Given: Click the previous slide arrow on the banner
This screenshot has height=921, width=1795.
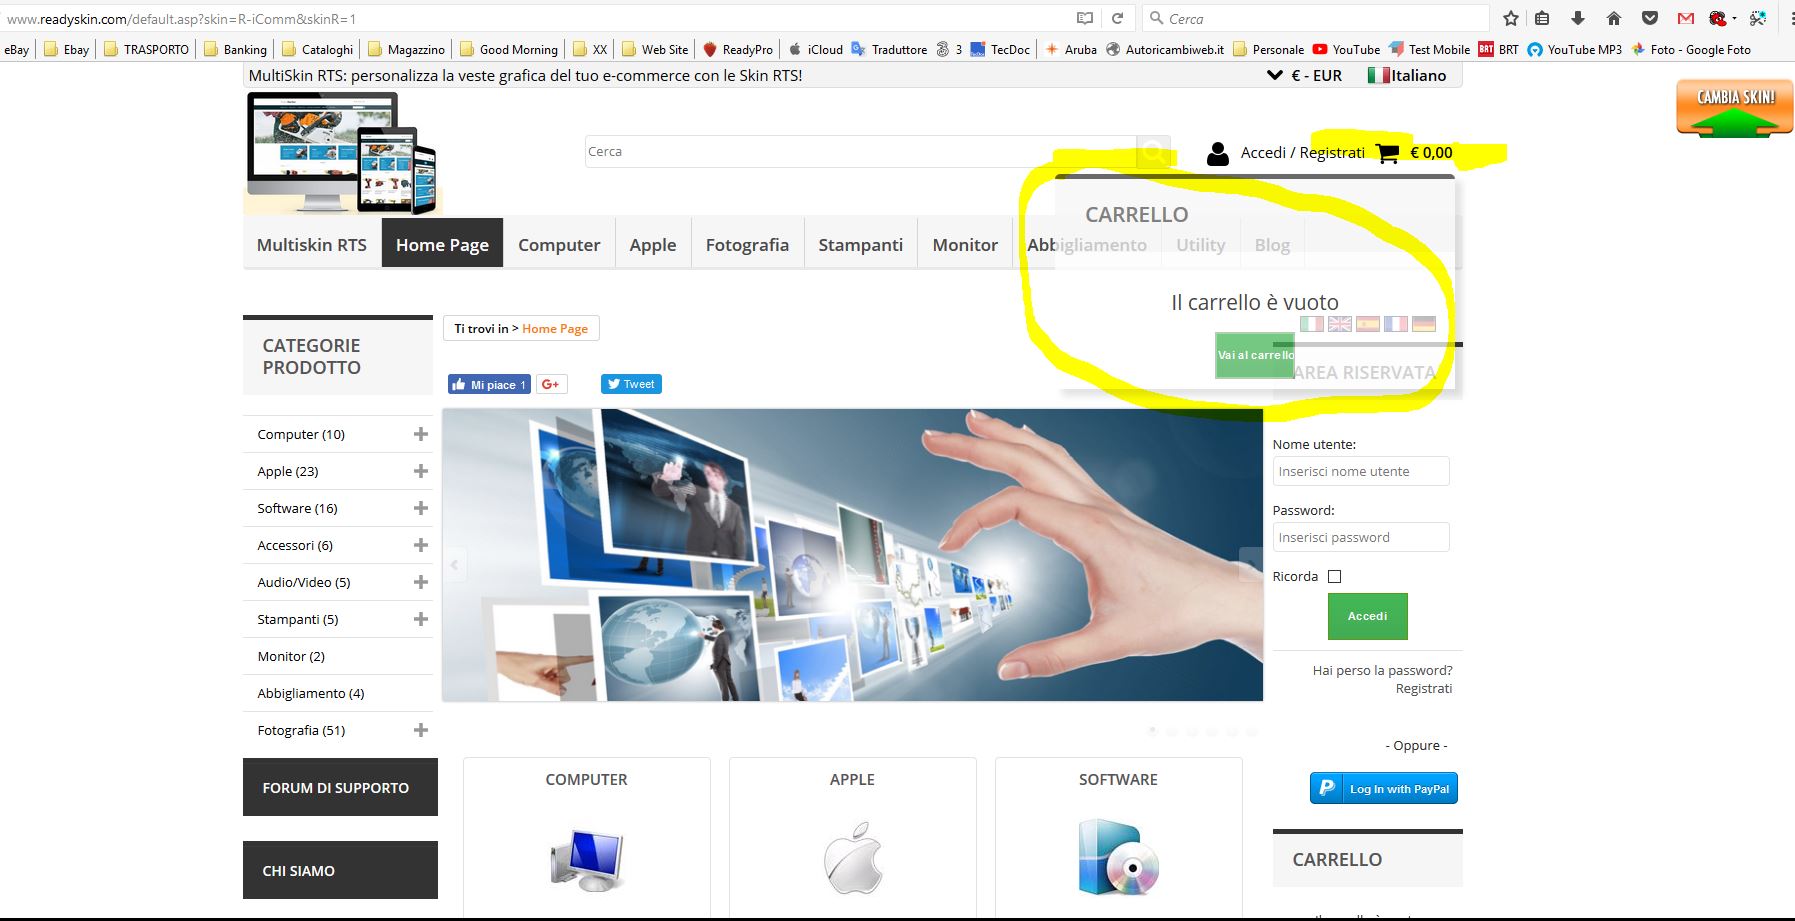Looking at the screenshot, I should tap(454, 565).
